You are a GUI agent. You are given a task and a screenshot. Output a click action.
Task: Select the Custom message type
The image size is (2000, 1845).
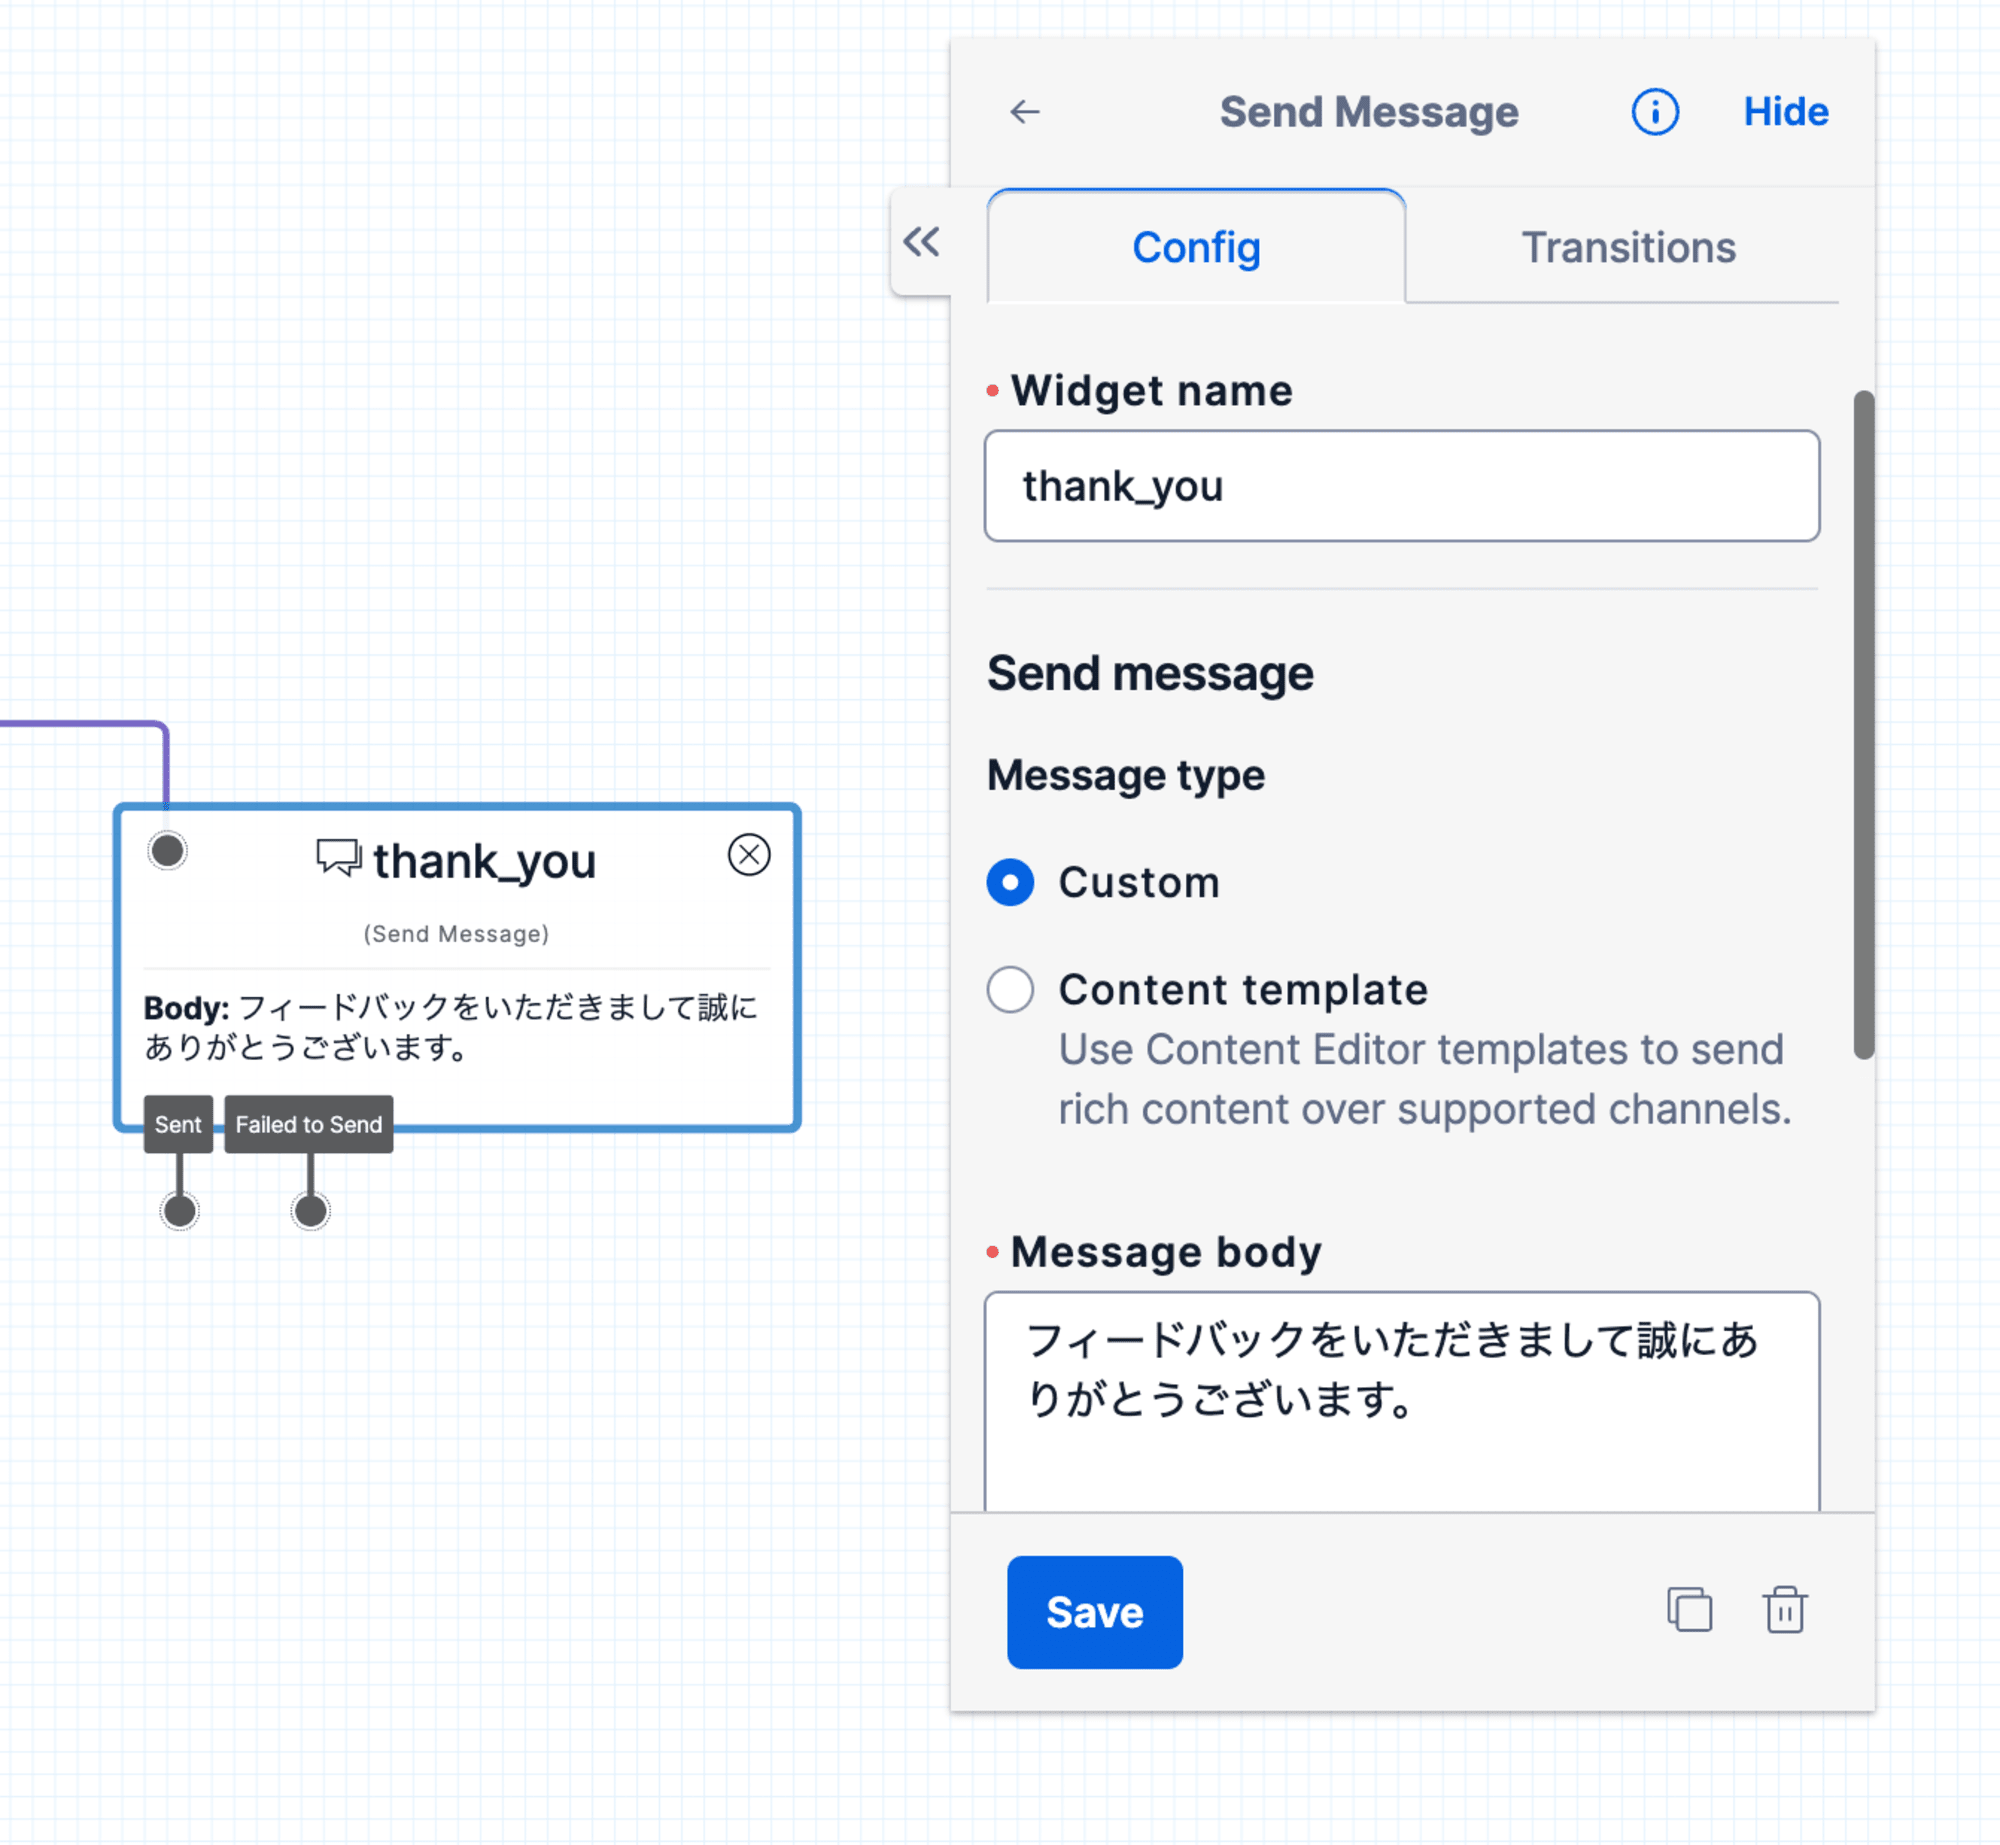(1010, 882)
